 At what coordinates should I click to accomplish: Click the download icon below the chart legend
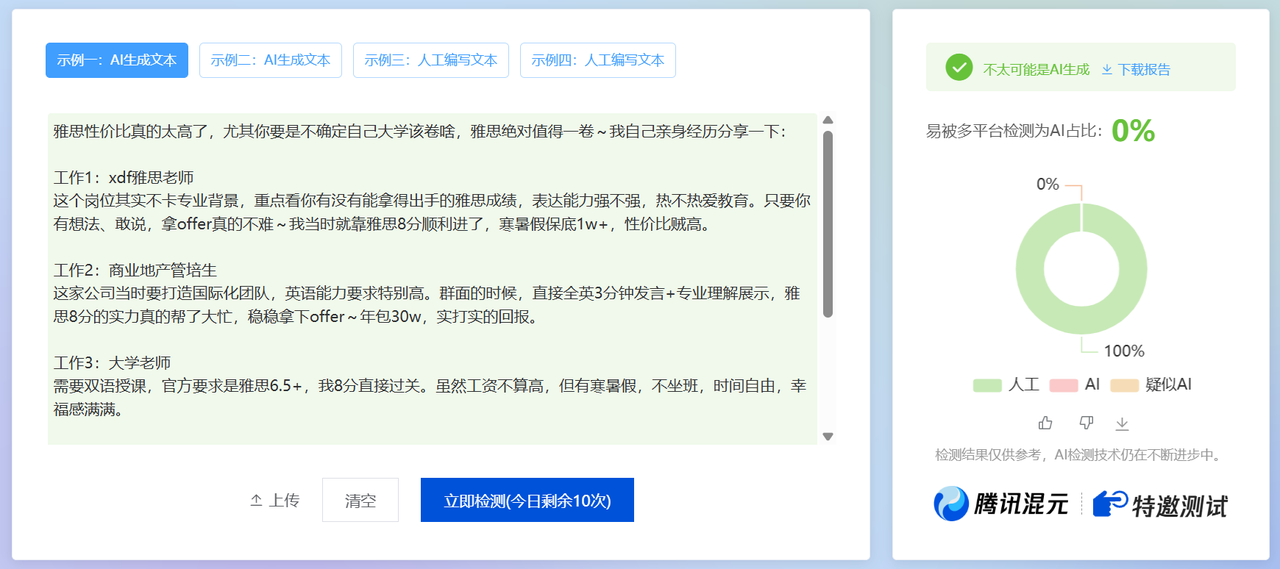pyautogui.click(x=1122, y=424)
